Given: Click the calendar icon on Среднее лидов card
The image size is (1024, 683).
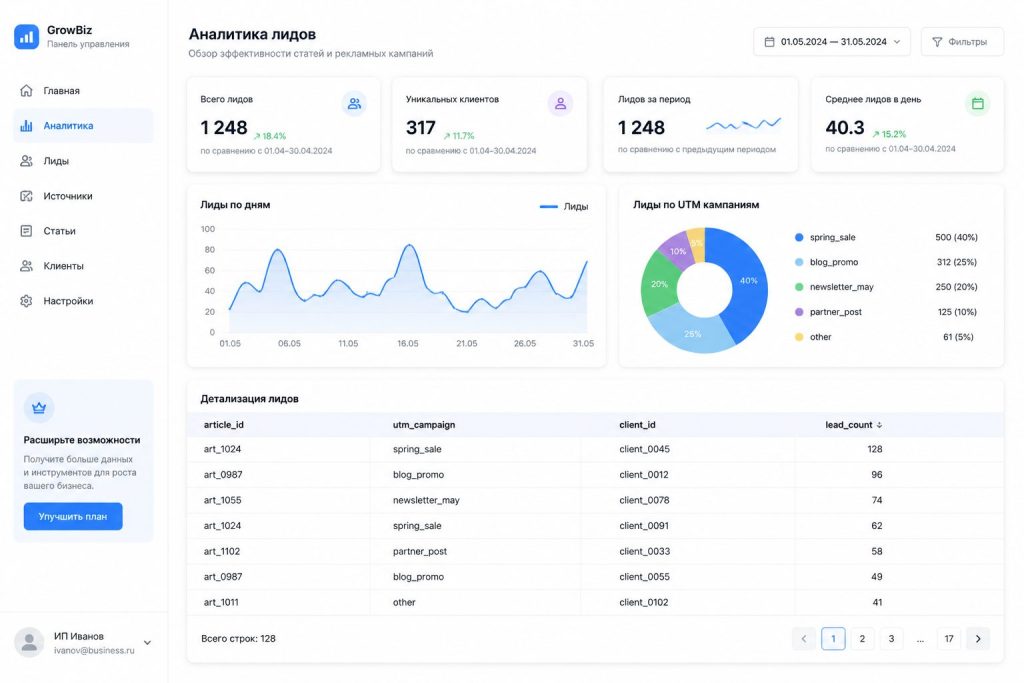Looking at the screenshot, I should coord(977,103).
